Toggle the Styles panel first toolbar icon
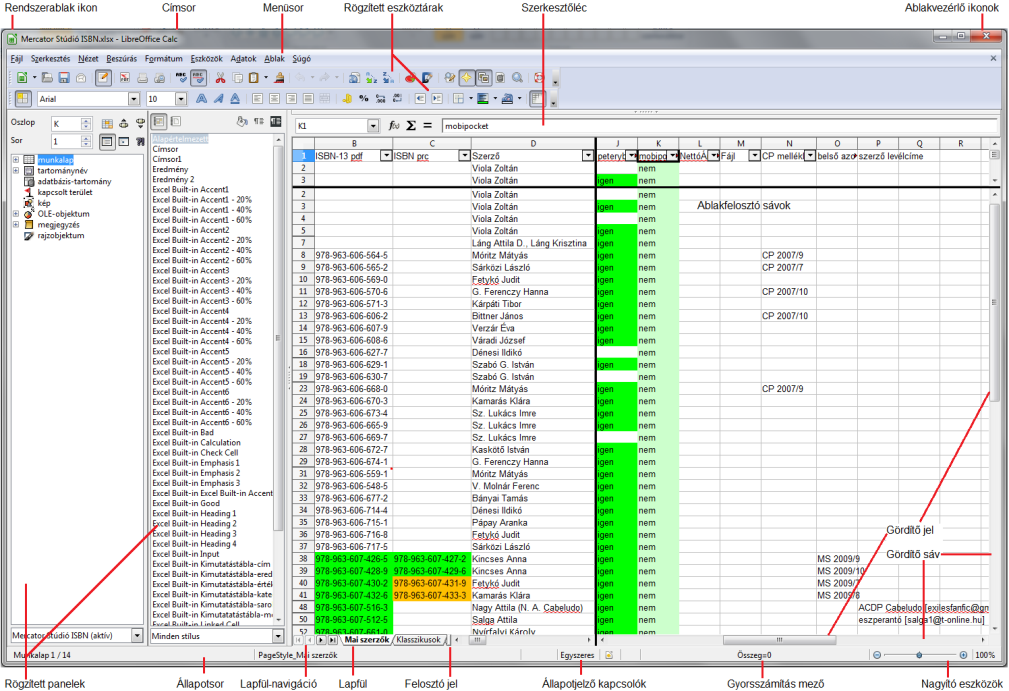 coord(159,121)
